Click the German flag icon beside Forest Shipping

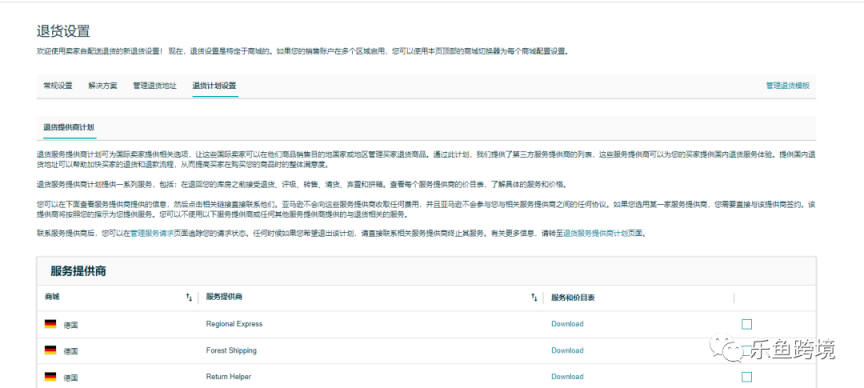click(x=51, y=351)
